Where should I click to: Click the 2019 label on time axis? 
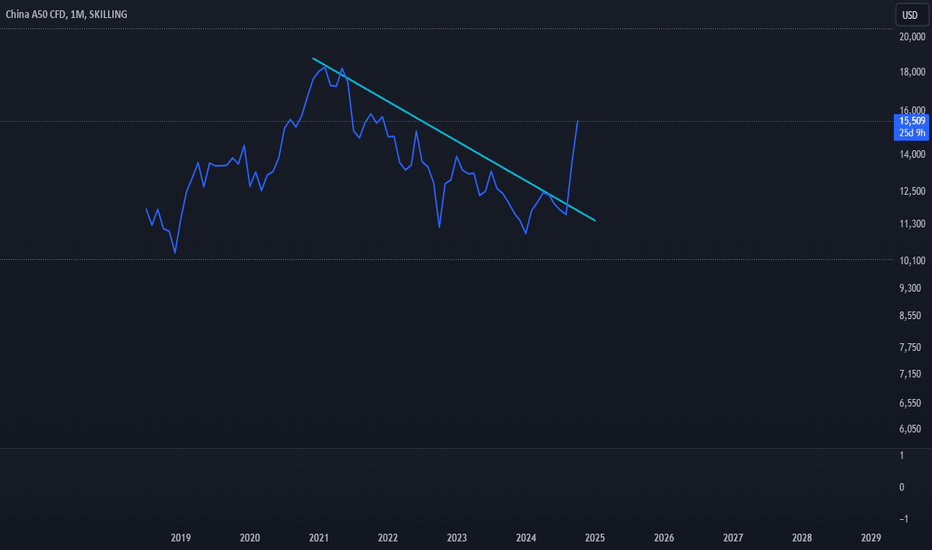[181, 538]
